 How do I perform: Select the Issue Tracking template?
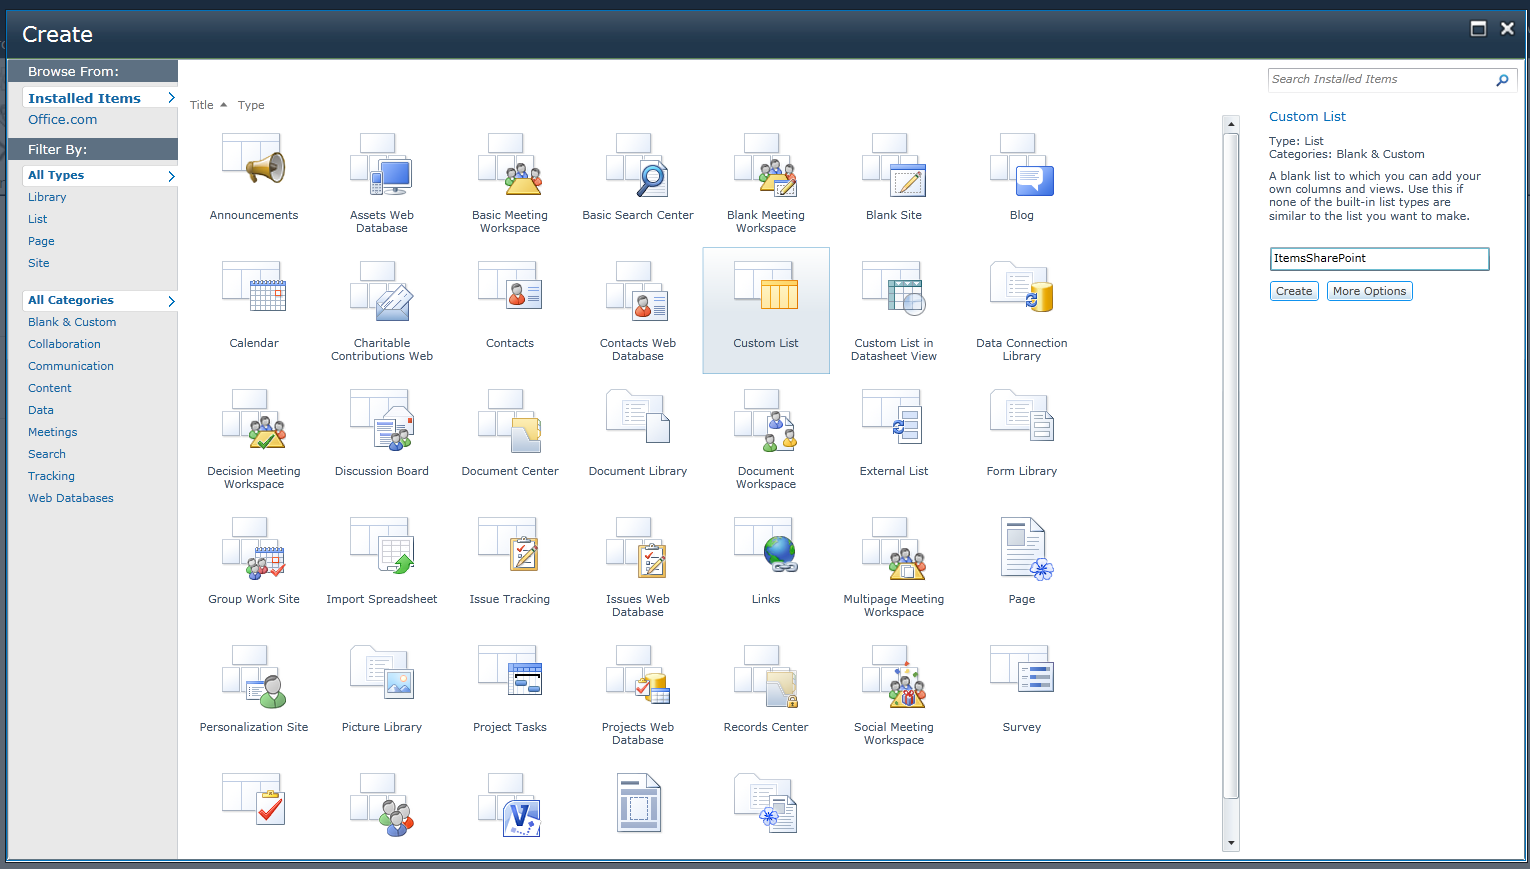coord(509,560)
